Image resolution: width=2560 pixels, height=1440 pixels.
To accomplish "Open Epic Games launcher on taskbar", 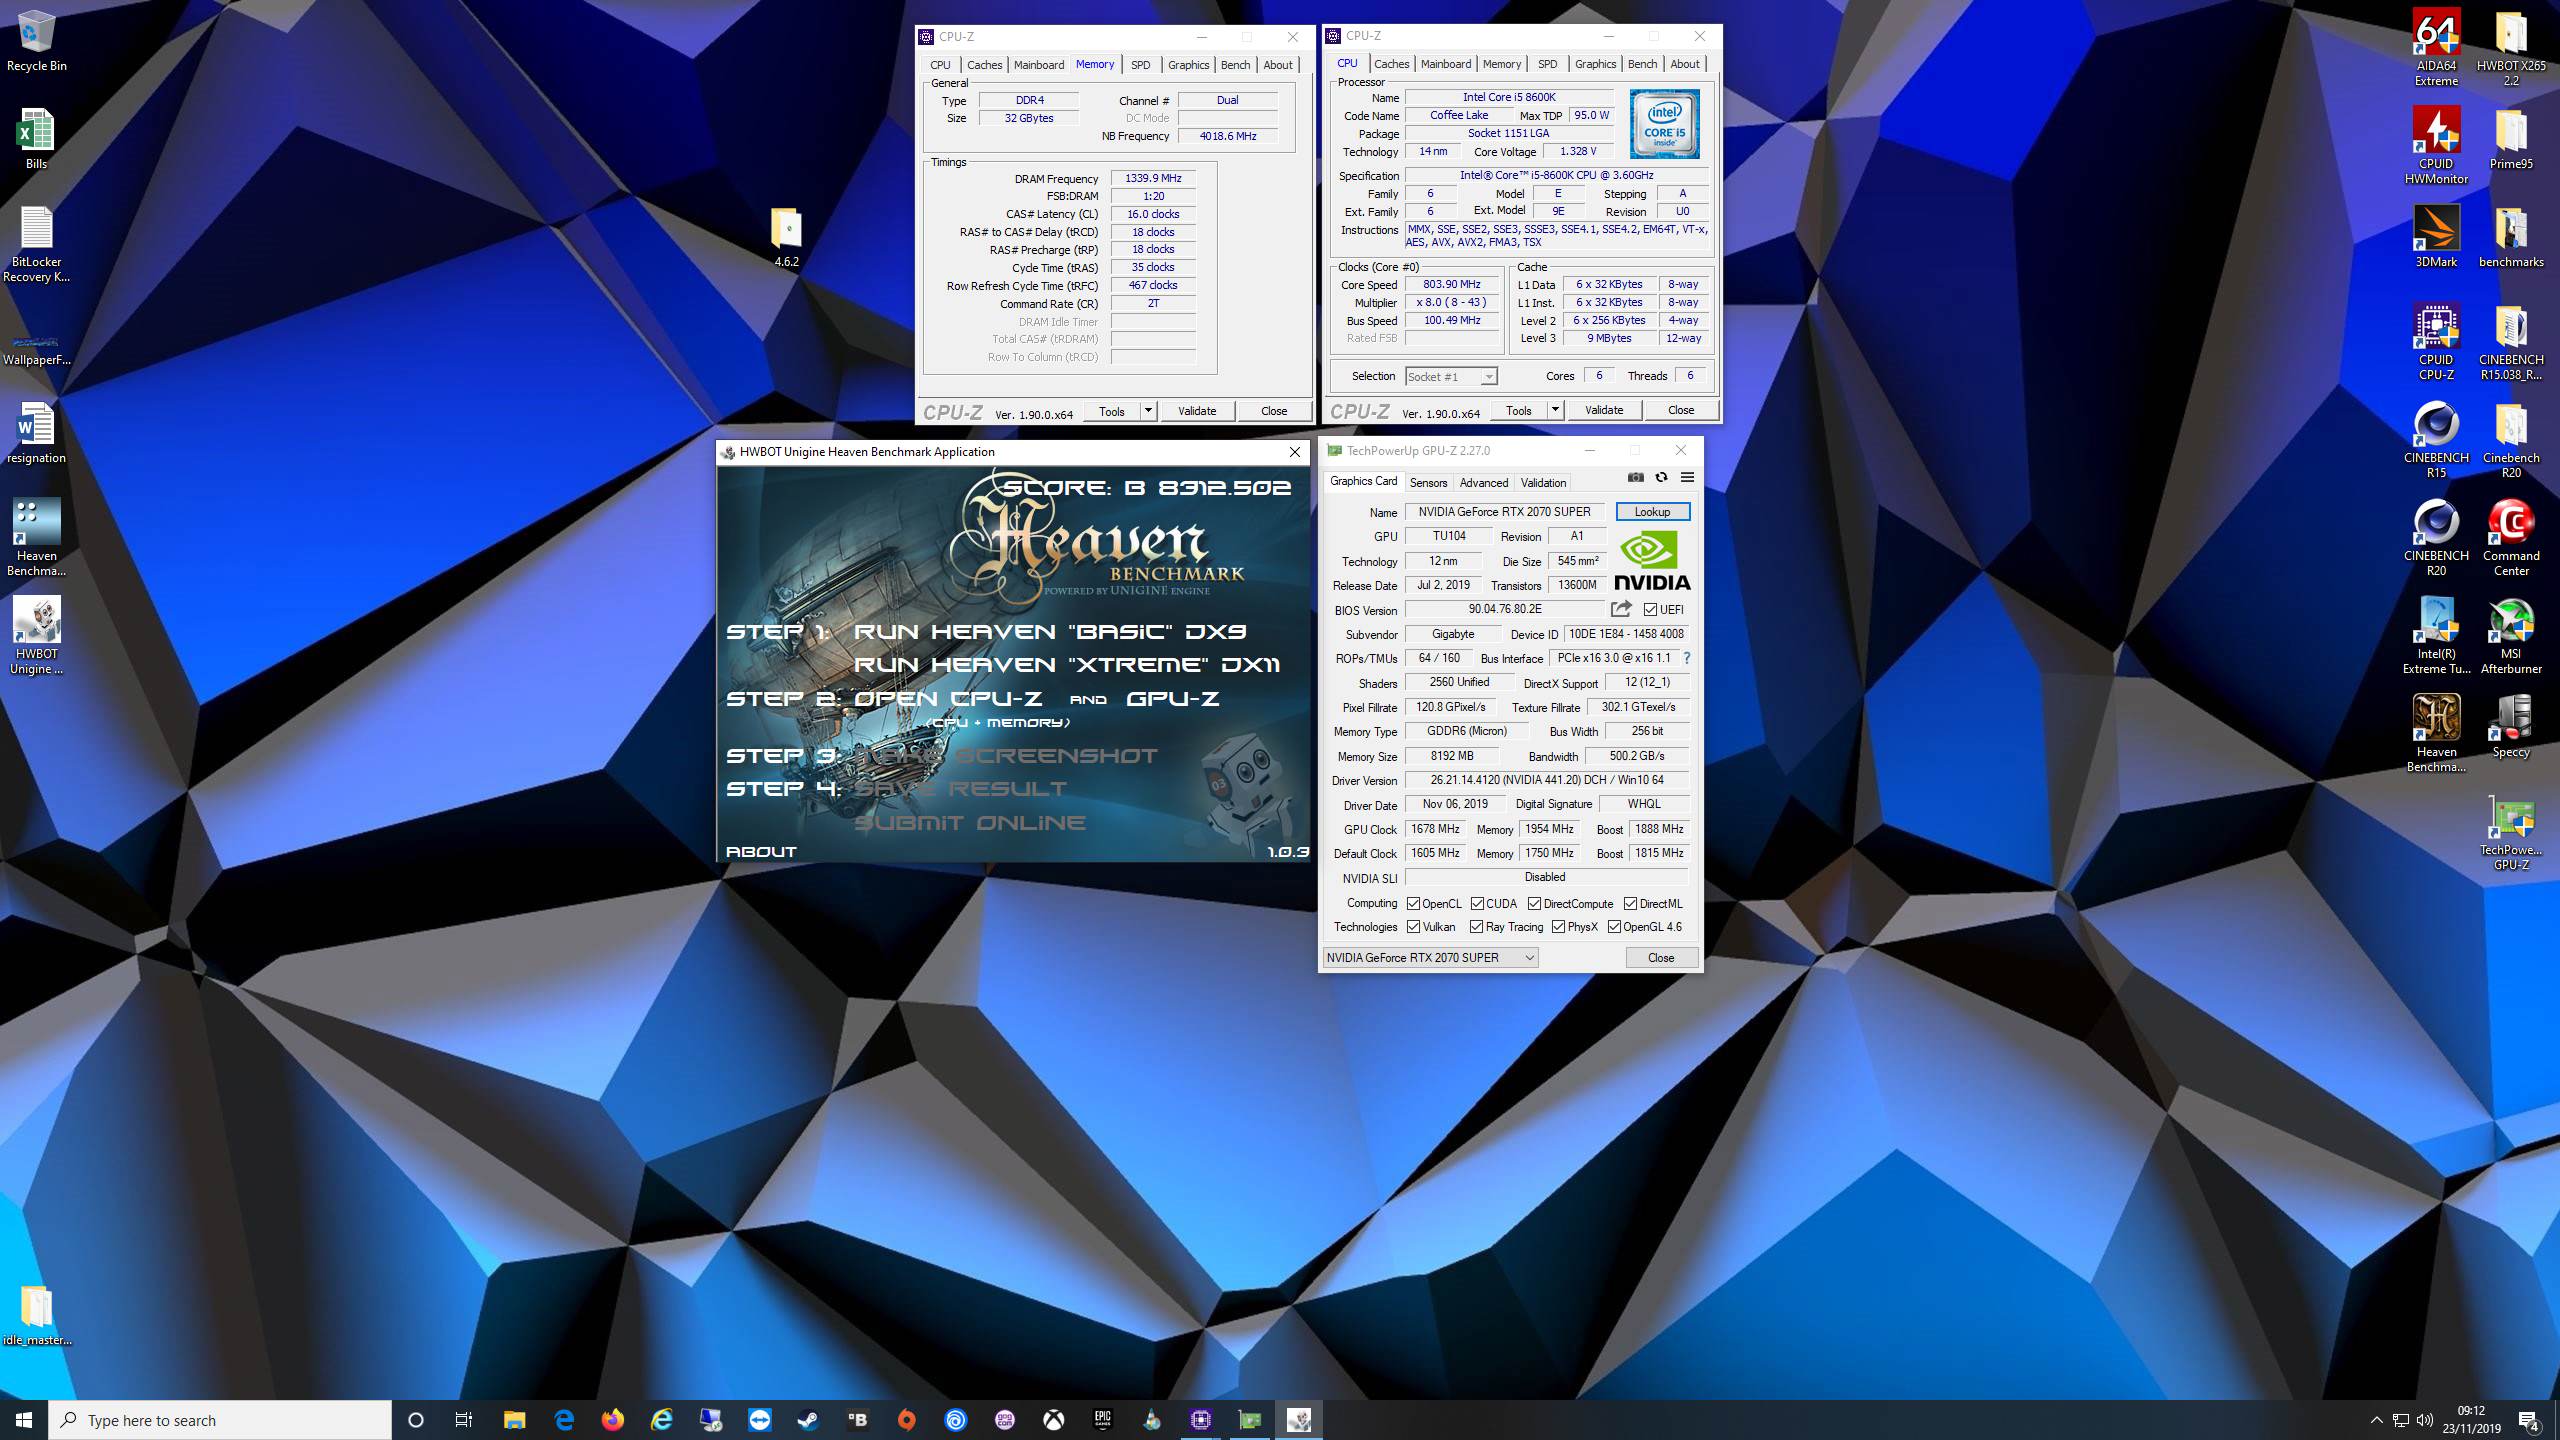I will [1102, 1420].
